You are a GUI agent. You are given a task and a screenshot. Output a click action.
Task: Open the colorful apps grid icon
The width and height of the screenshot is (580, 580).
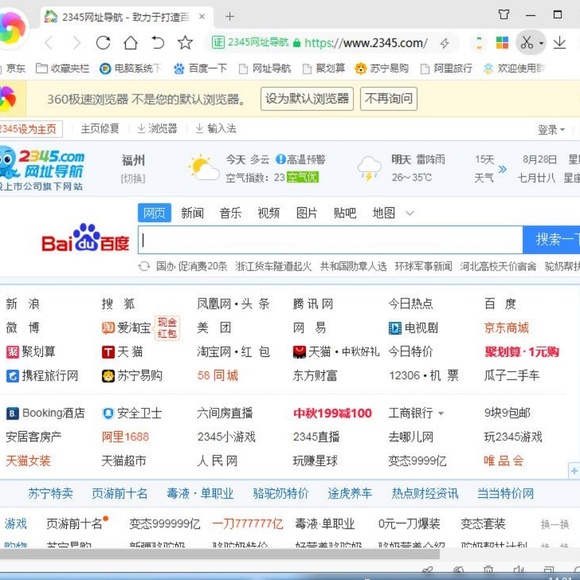pyautogui.click(x=502, y=43)
